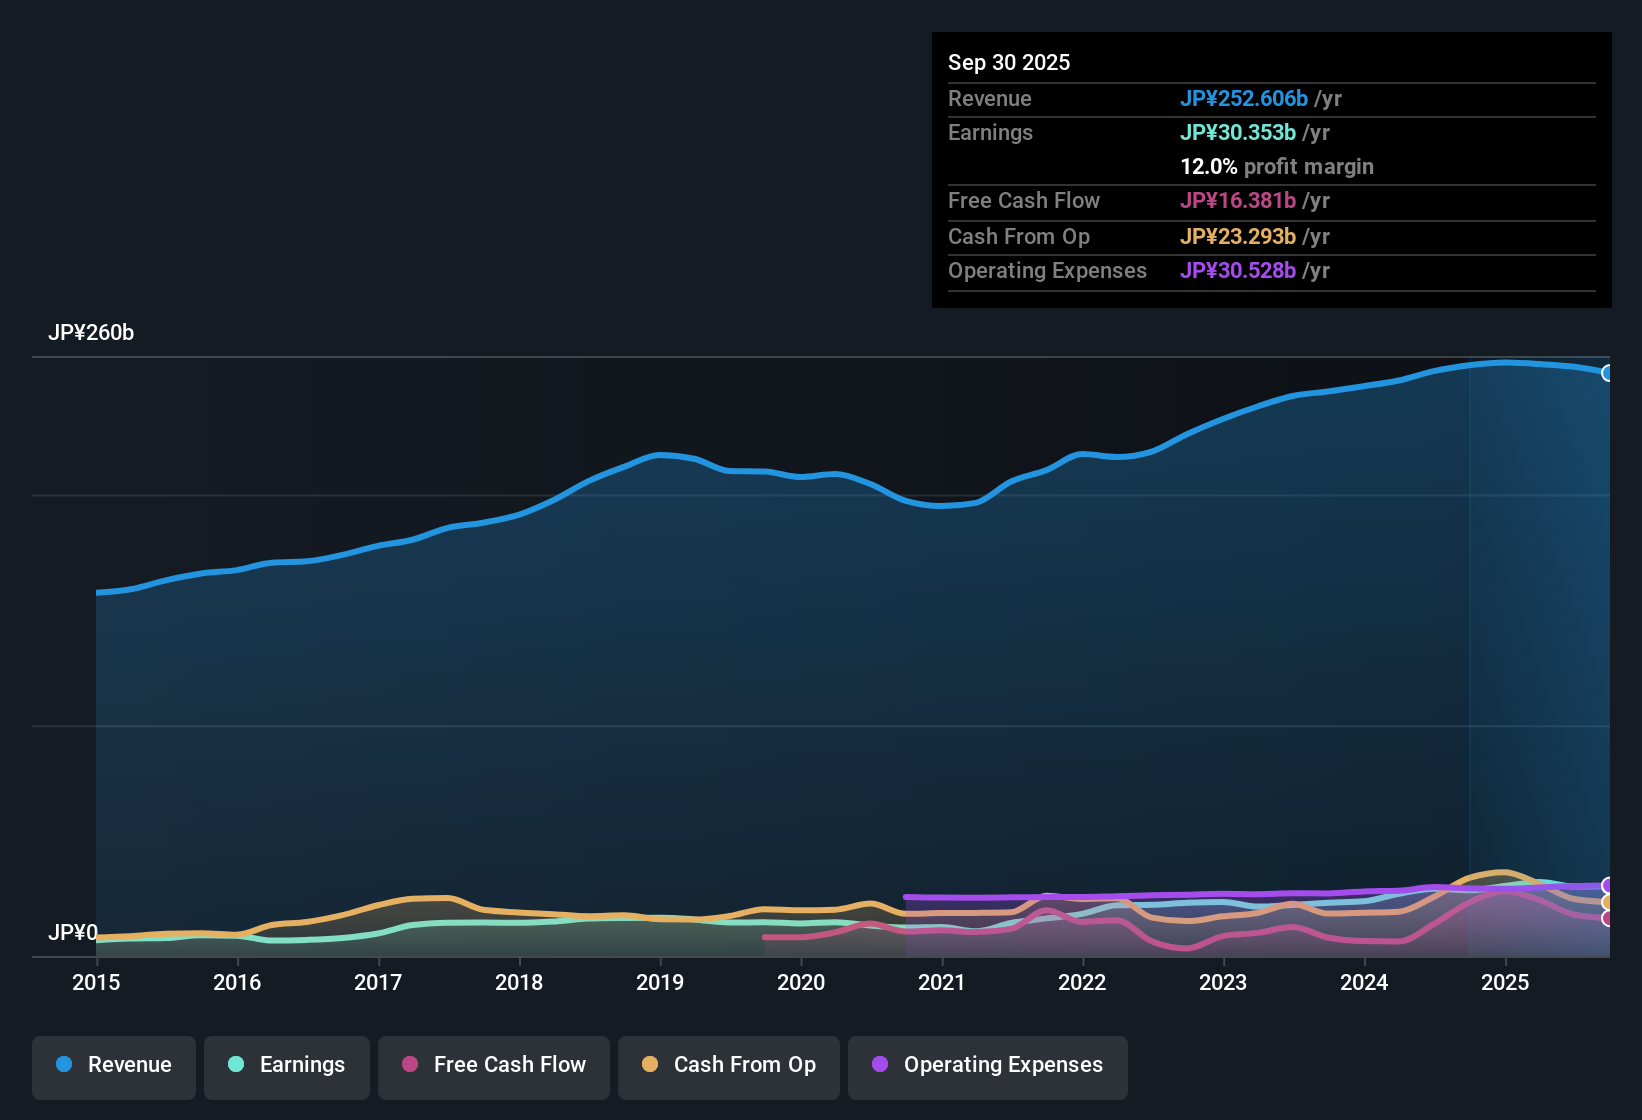Click the orange Cash From Op legend dot
The width and height of the screenshot is (1642, 1120).
[650, 1065]
